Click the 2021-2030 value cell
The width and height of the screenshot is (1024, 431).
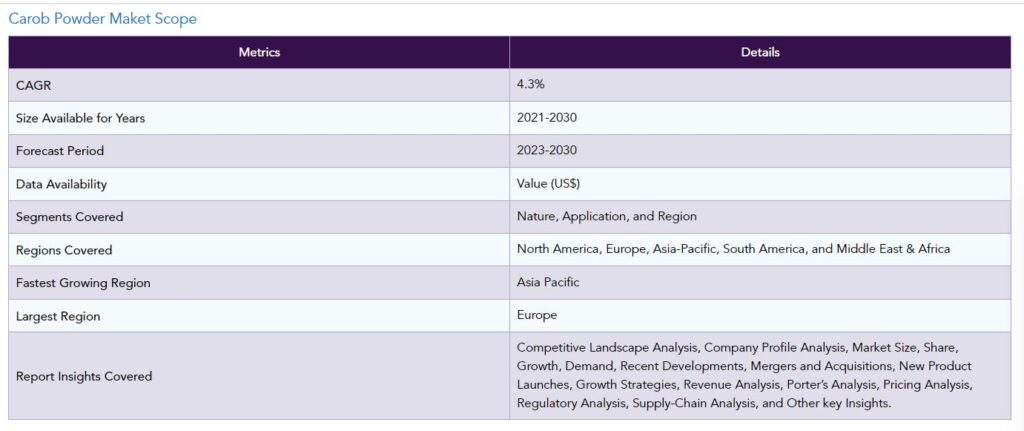(546, 118)
